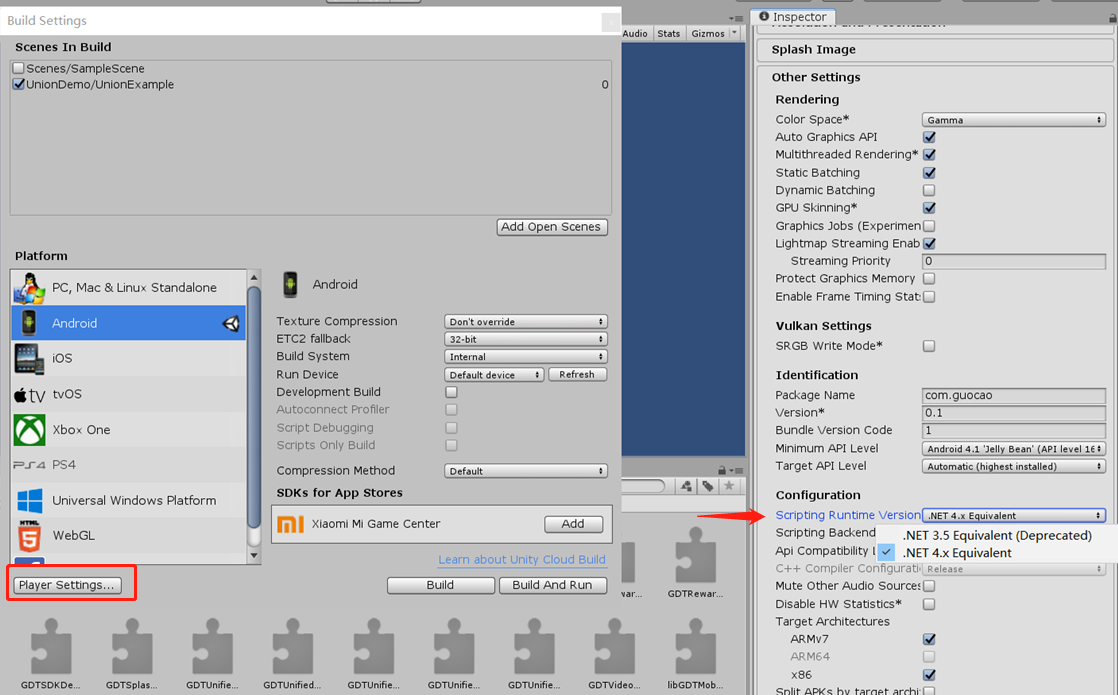Select the iOS platform icon

(x=29, y=358)
